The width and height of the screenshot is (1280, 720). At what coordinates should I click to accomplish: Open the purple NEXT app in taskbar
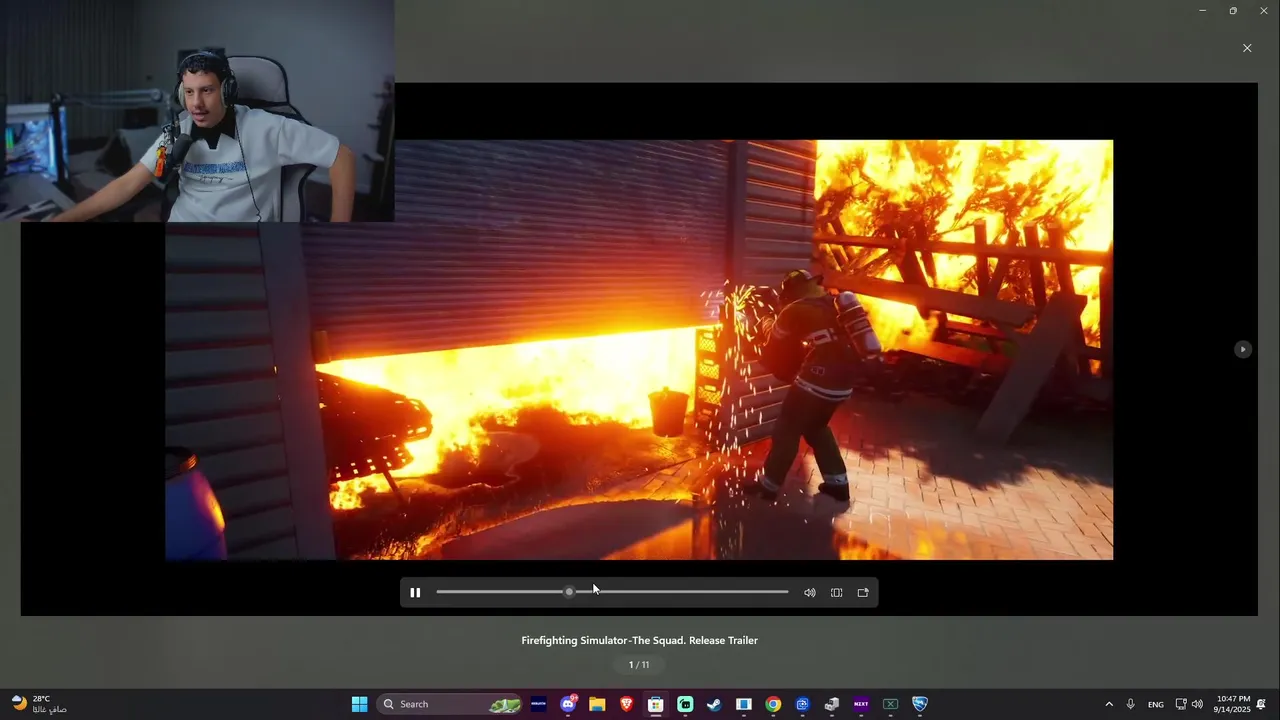(x=861, y=704)
